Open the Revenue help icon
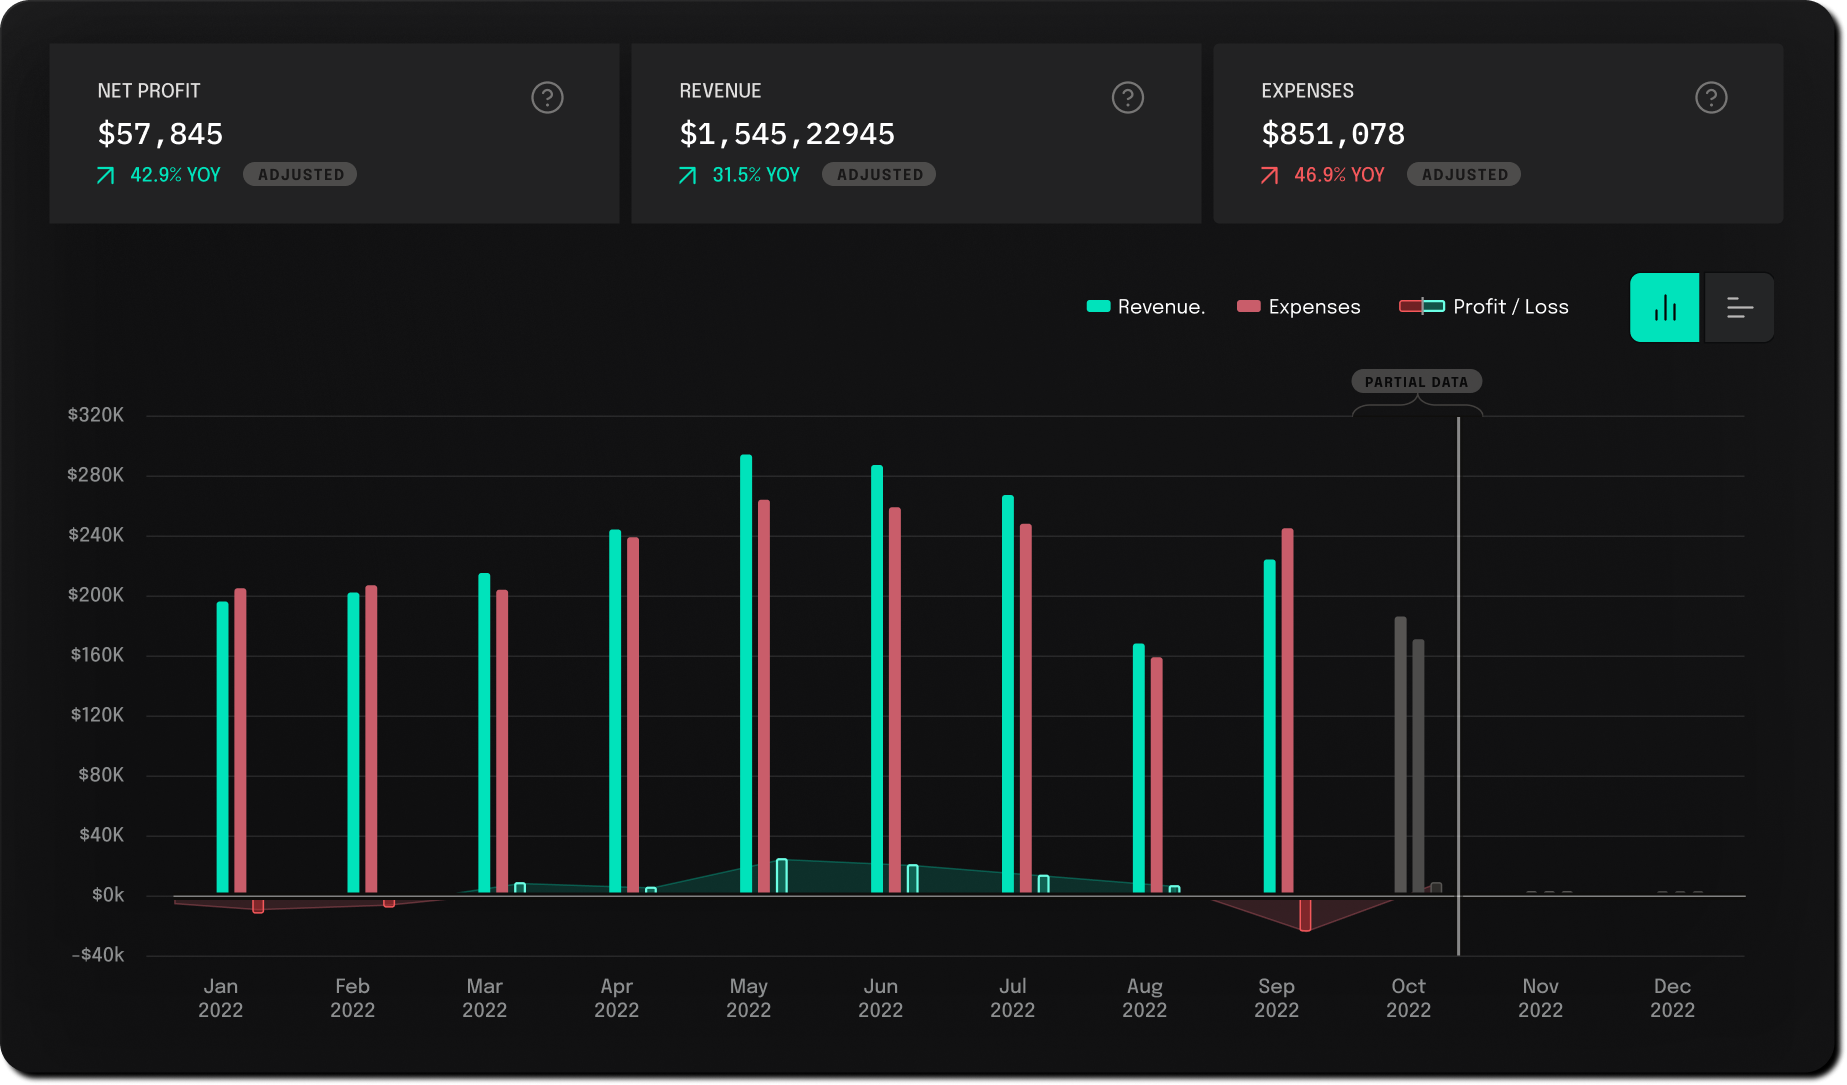Viewport: 1847px width, 1085px height. [x=1127, y=98]
